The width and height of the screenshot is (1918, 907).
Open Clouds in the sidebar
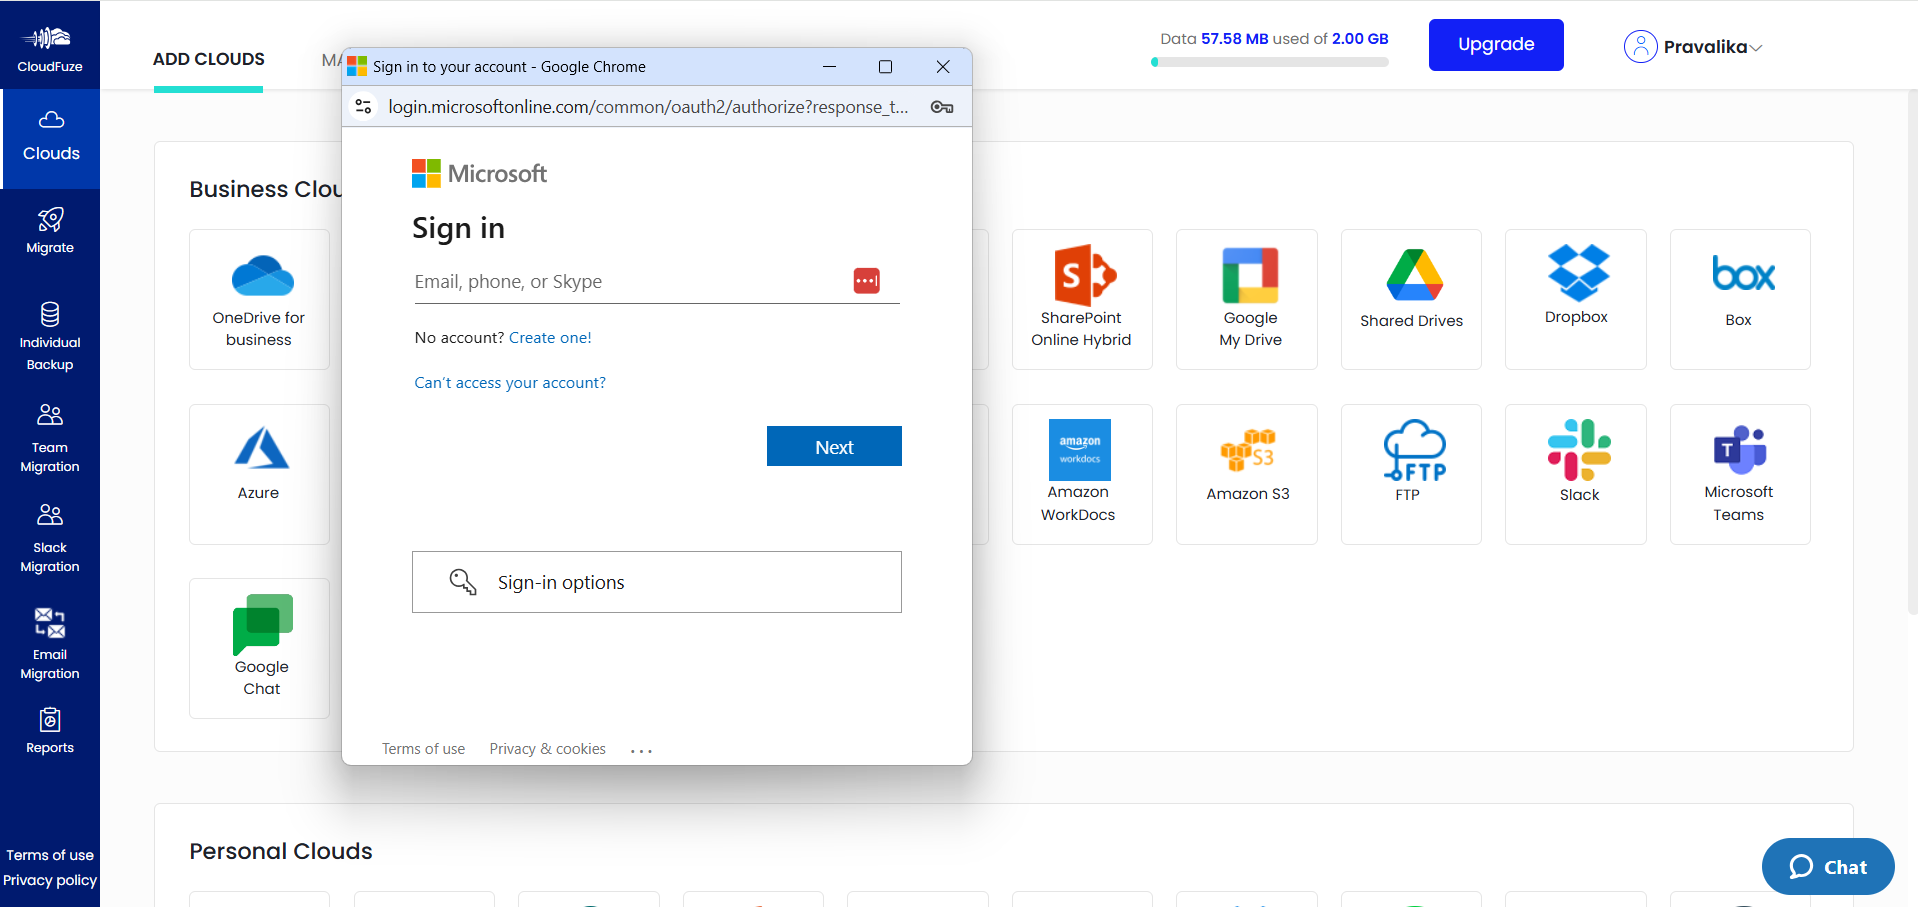(51, 138)
